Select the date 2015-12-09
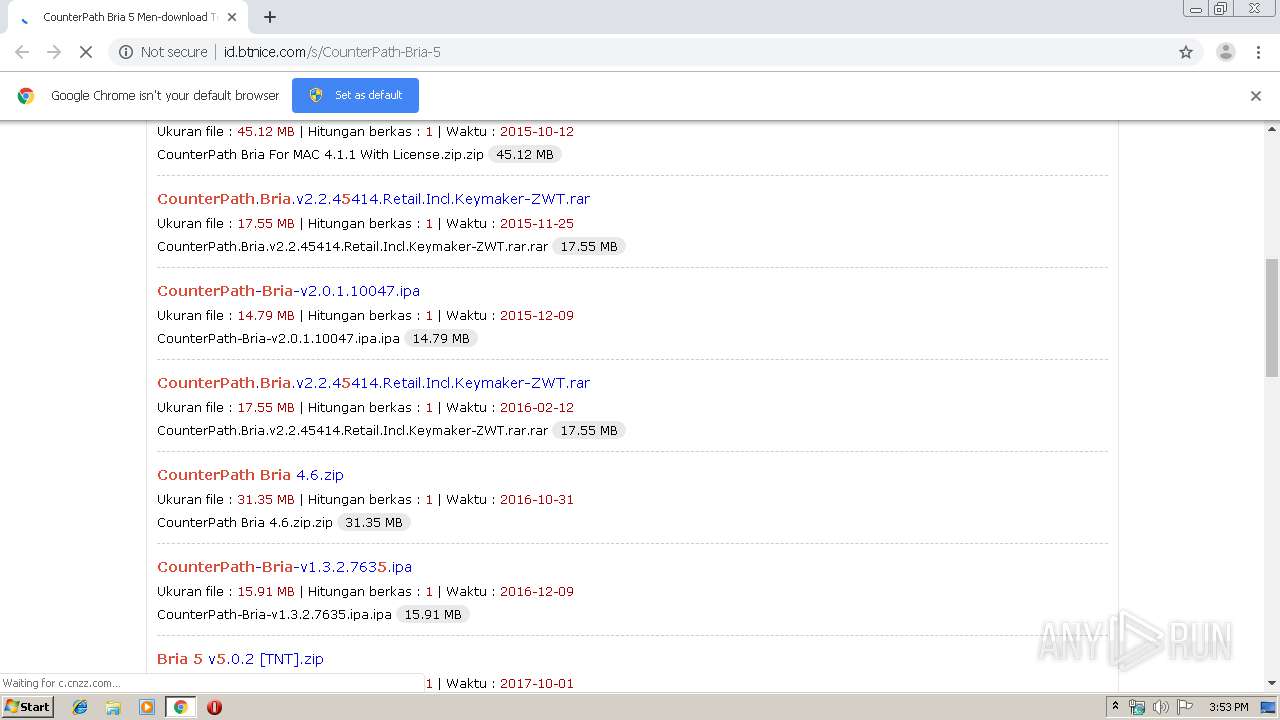This screenshot has width=1280, height=720. coord(537,315)
